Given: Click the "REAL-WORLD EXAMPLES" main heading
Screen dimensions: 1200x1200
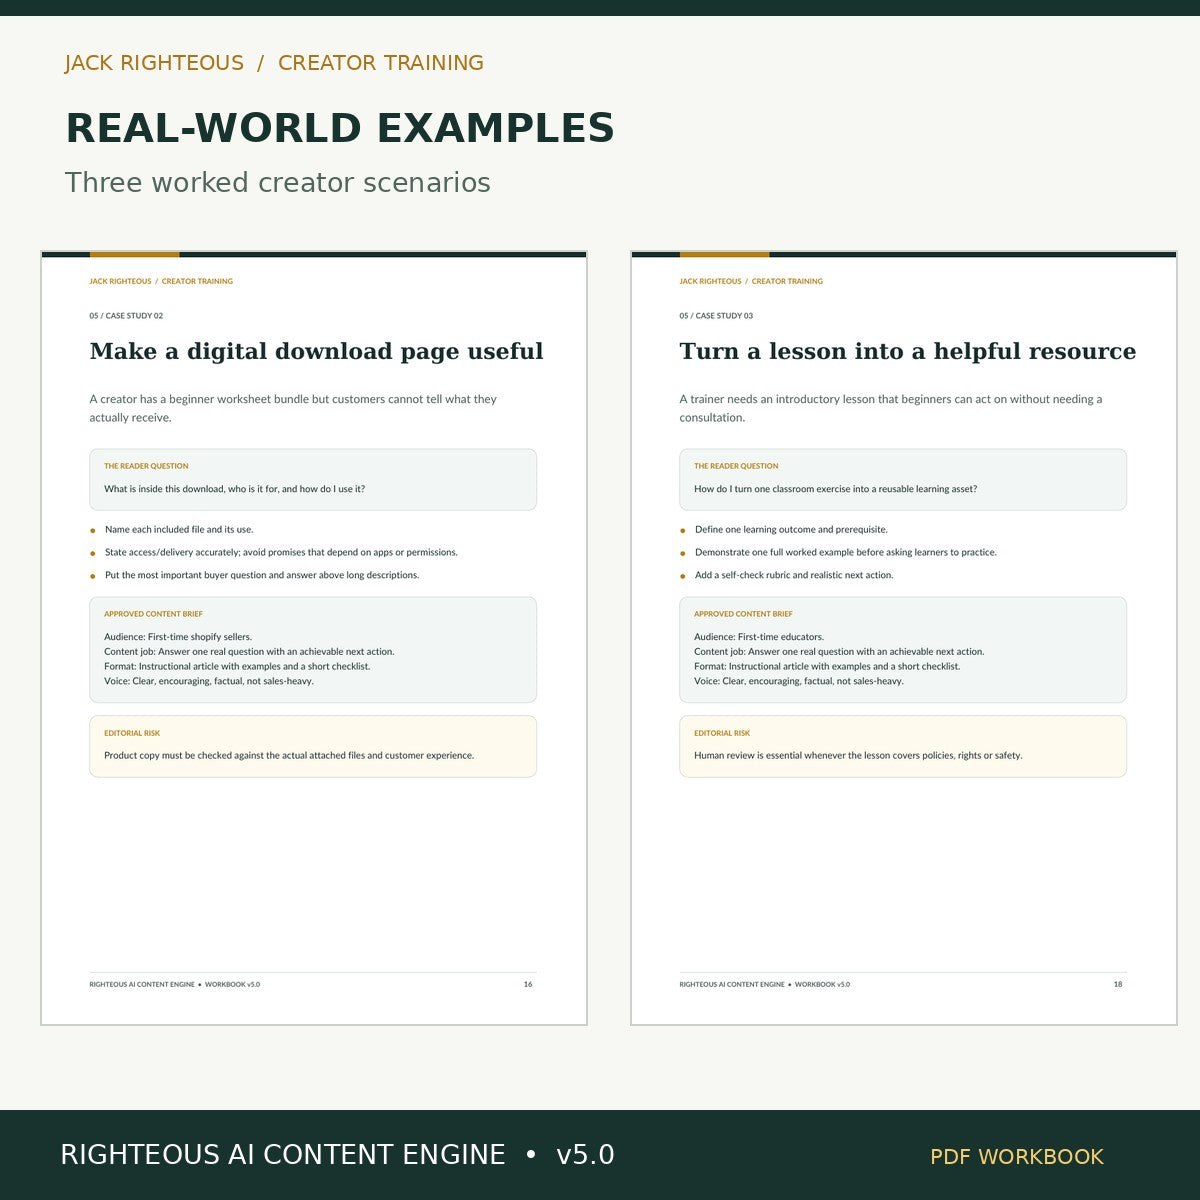Looking at the screenshot, I should click(340, 129).
